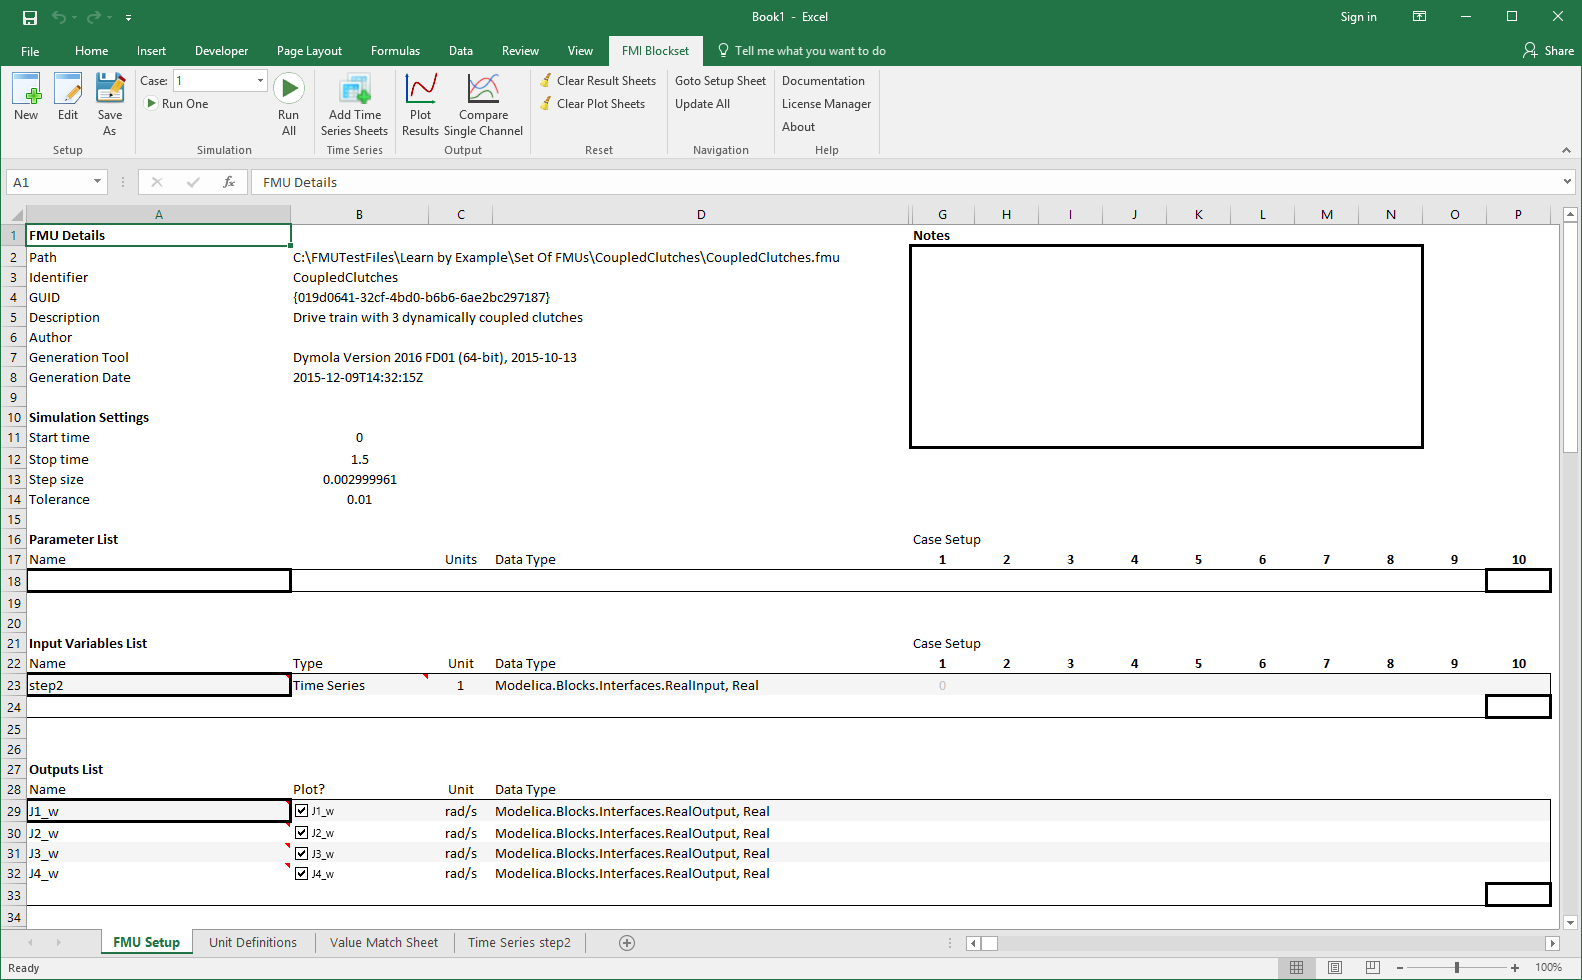This screenshot has height=980, width=1582.
Task: Click About in Help group
Action: click(x=798, y=127)
